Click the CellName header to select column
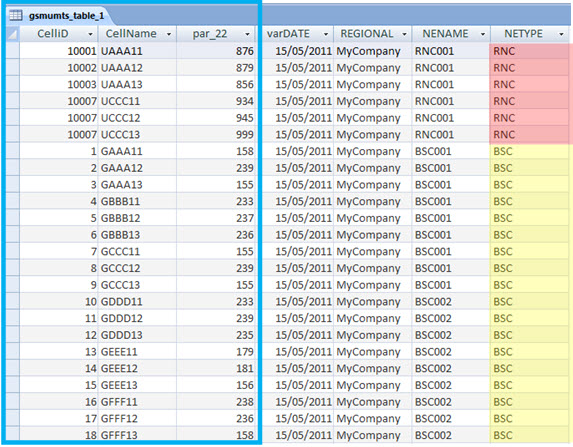This screenshot has width=573, height=447. [131, 34]
